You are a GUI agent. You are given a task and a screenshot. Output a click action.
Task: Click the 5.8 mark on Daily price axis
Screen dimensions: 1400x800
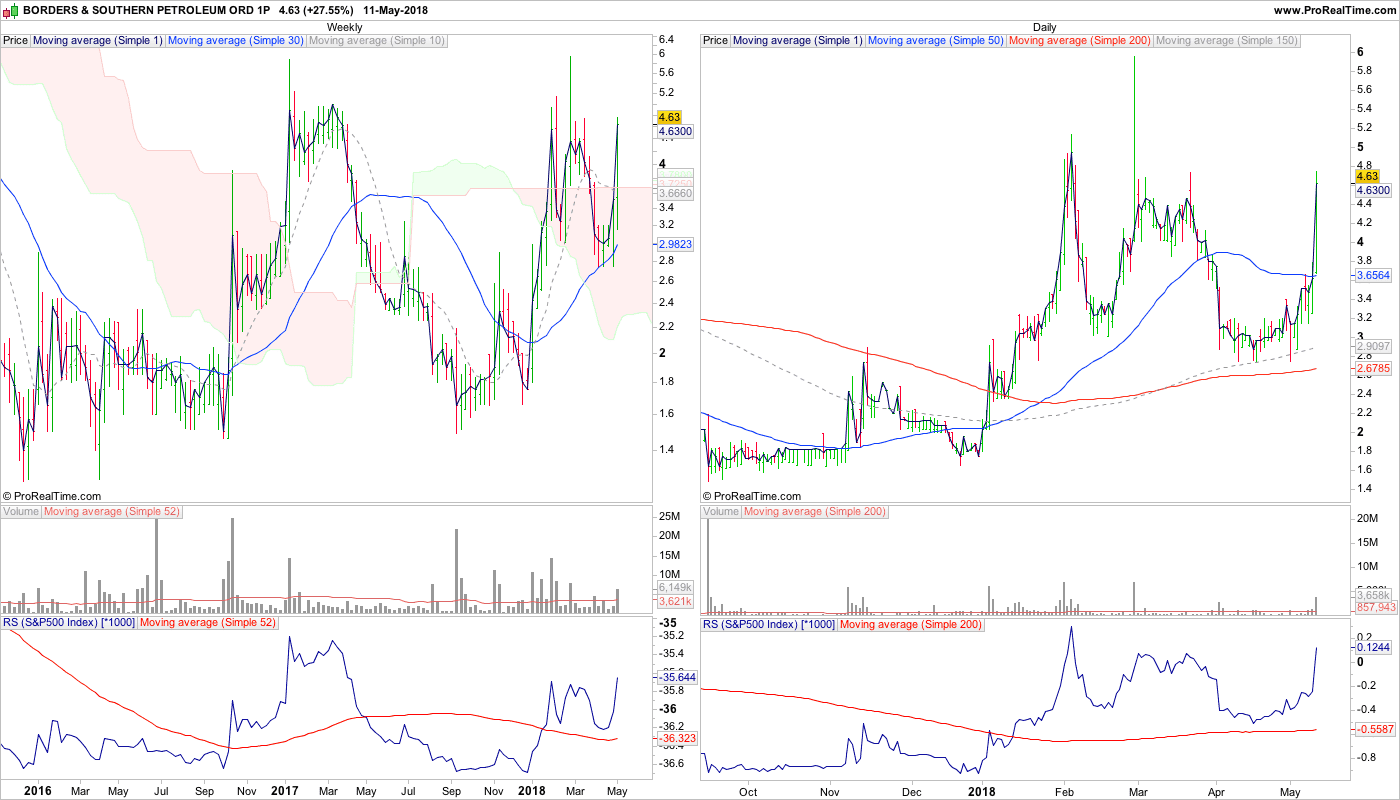[x=1364, y=70]
